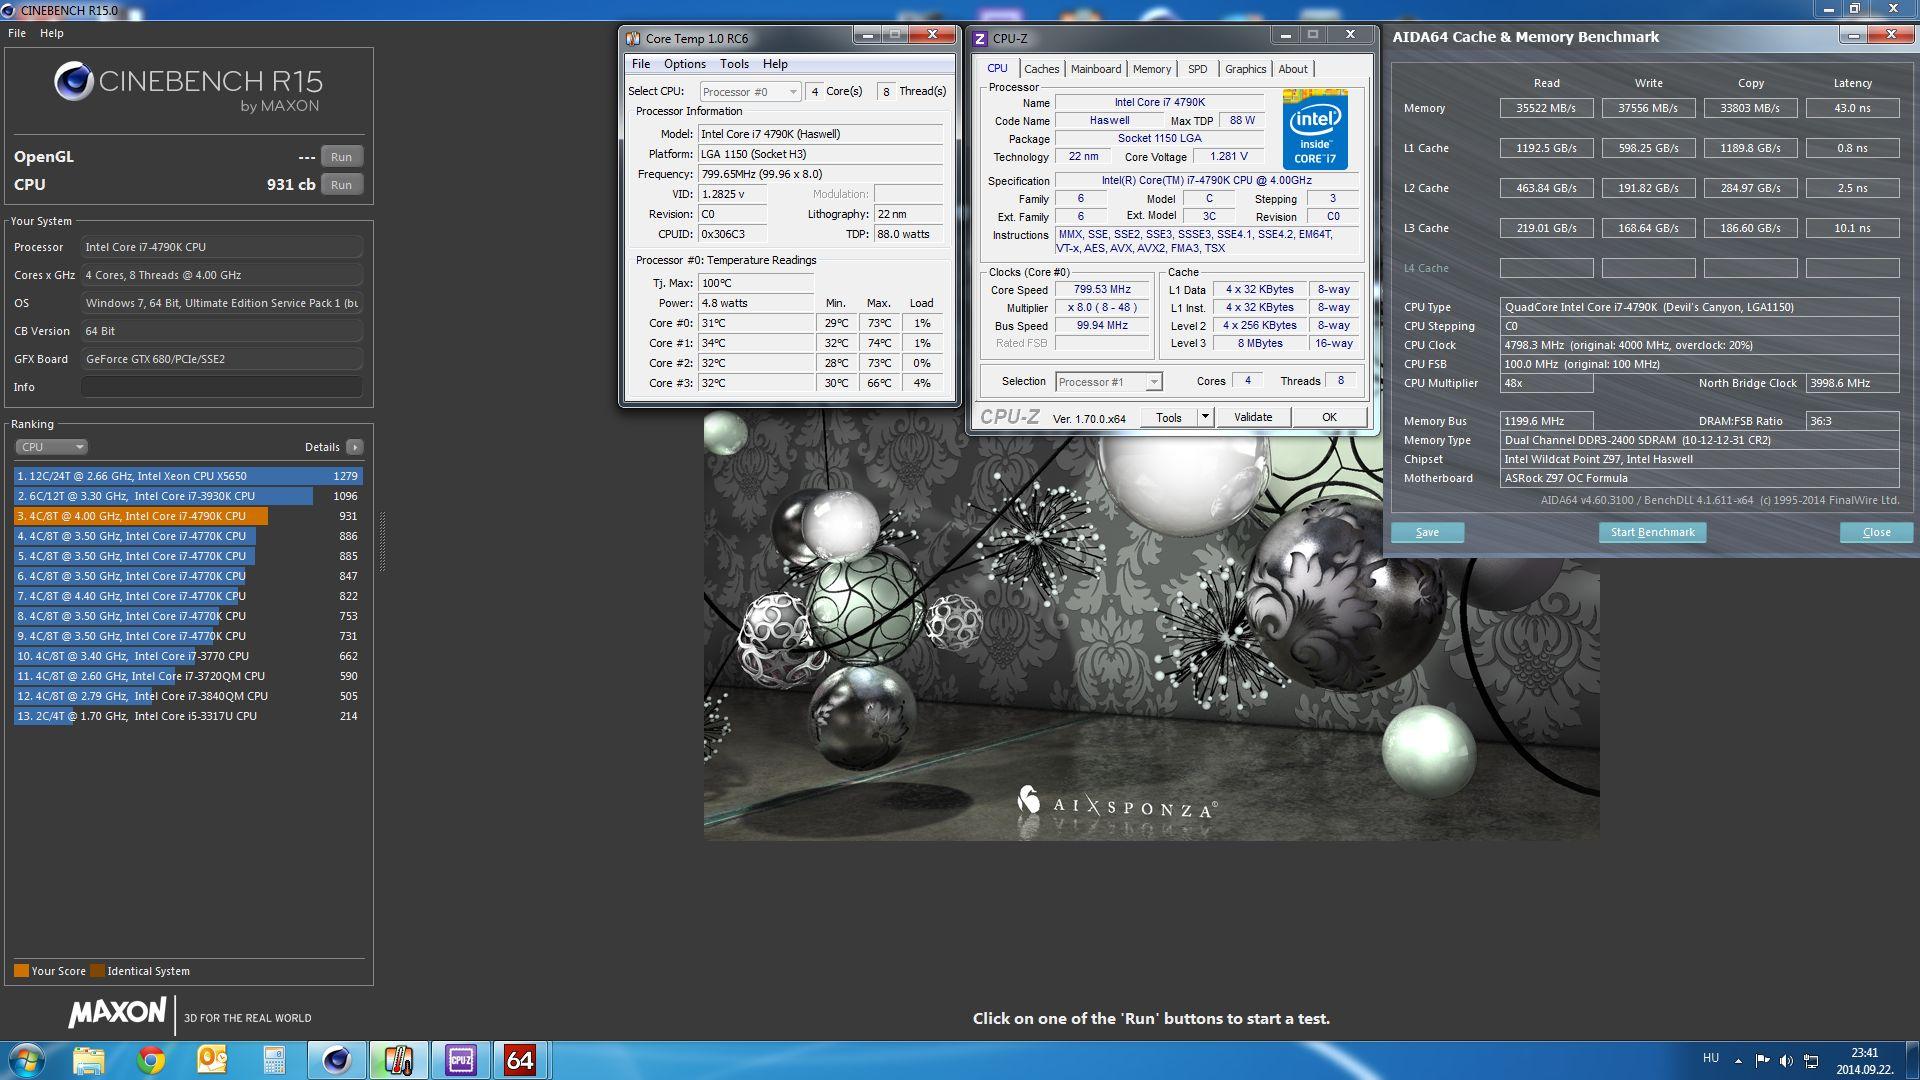Open Core Temp File menu

pyautogui.click(x=640, y=64)
